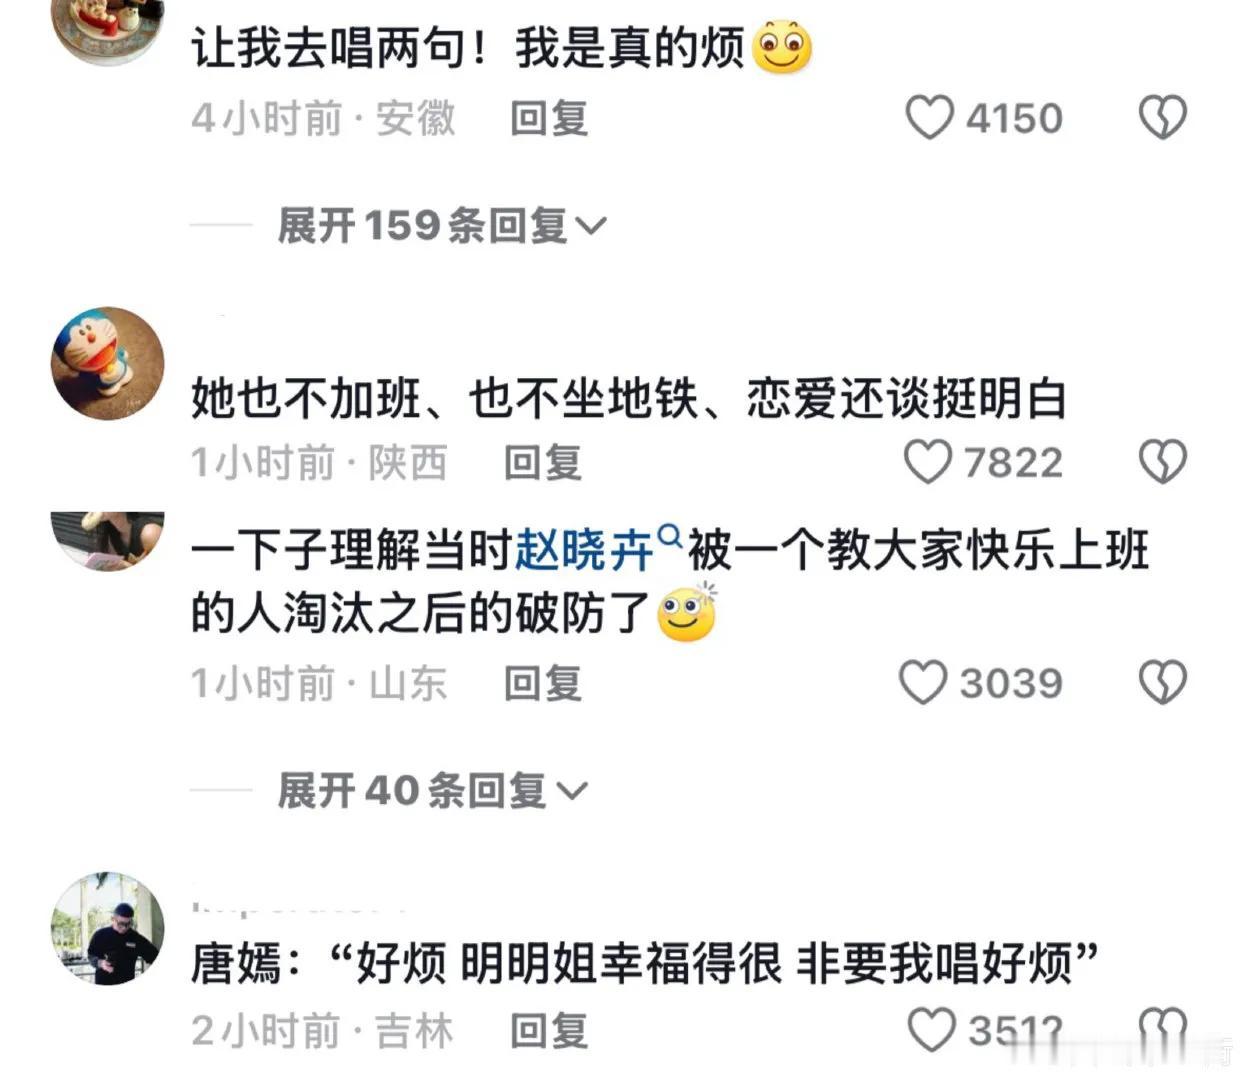Expand the 159 replies thread
The height and width of the screenshot is (1080, 1242).
(x=442, y=225)
